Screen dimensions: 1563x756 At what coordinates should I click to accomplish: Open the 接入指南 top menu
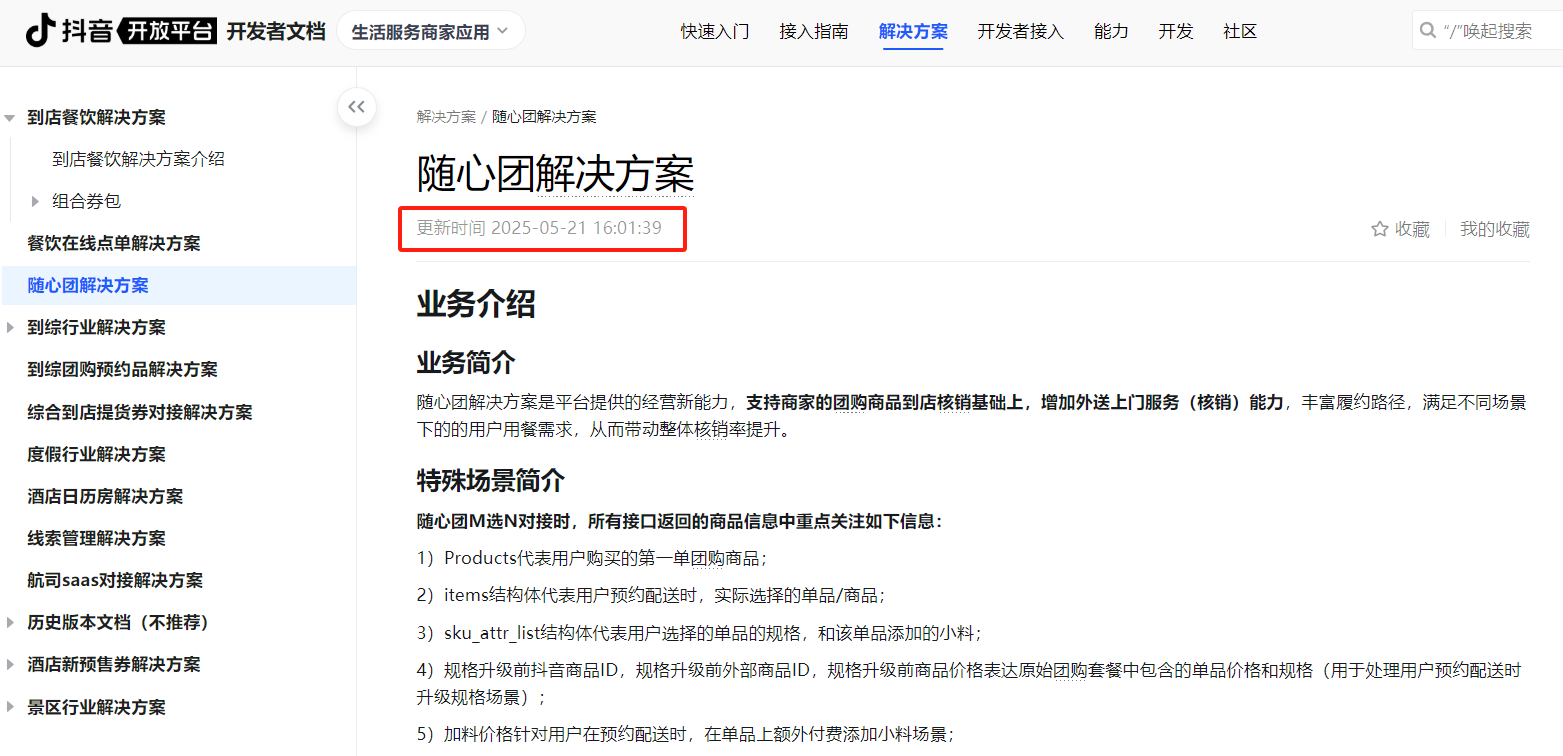pos(814,31)
